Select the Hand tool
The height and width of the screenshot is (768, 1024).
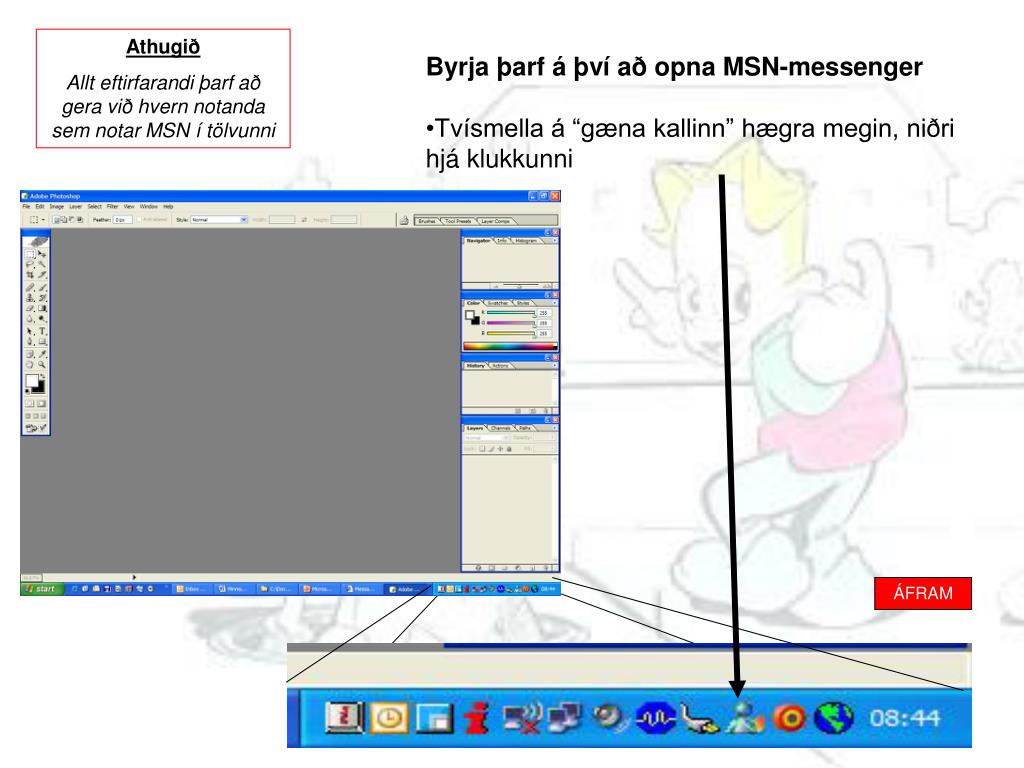click(x=30, y=364)
